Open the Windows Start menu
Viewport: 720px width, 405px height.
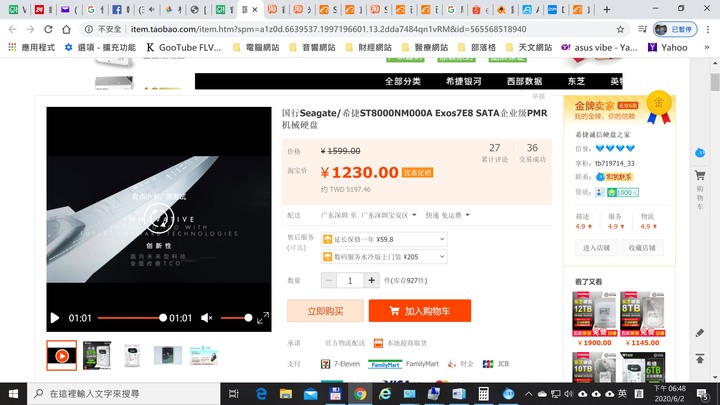[13, 394]
